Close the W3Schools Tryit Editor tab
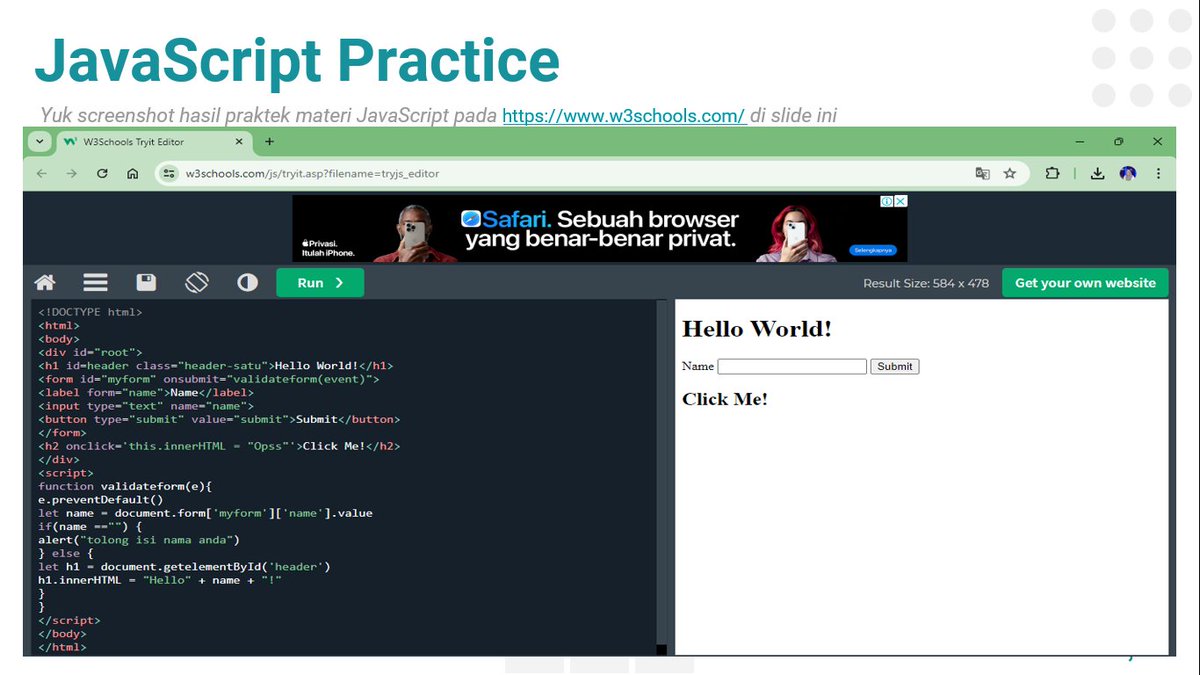Screen dimensions: 1200x675 click(238, 142)
